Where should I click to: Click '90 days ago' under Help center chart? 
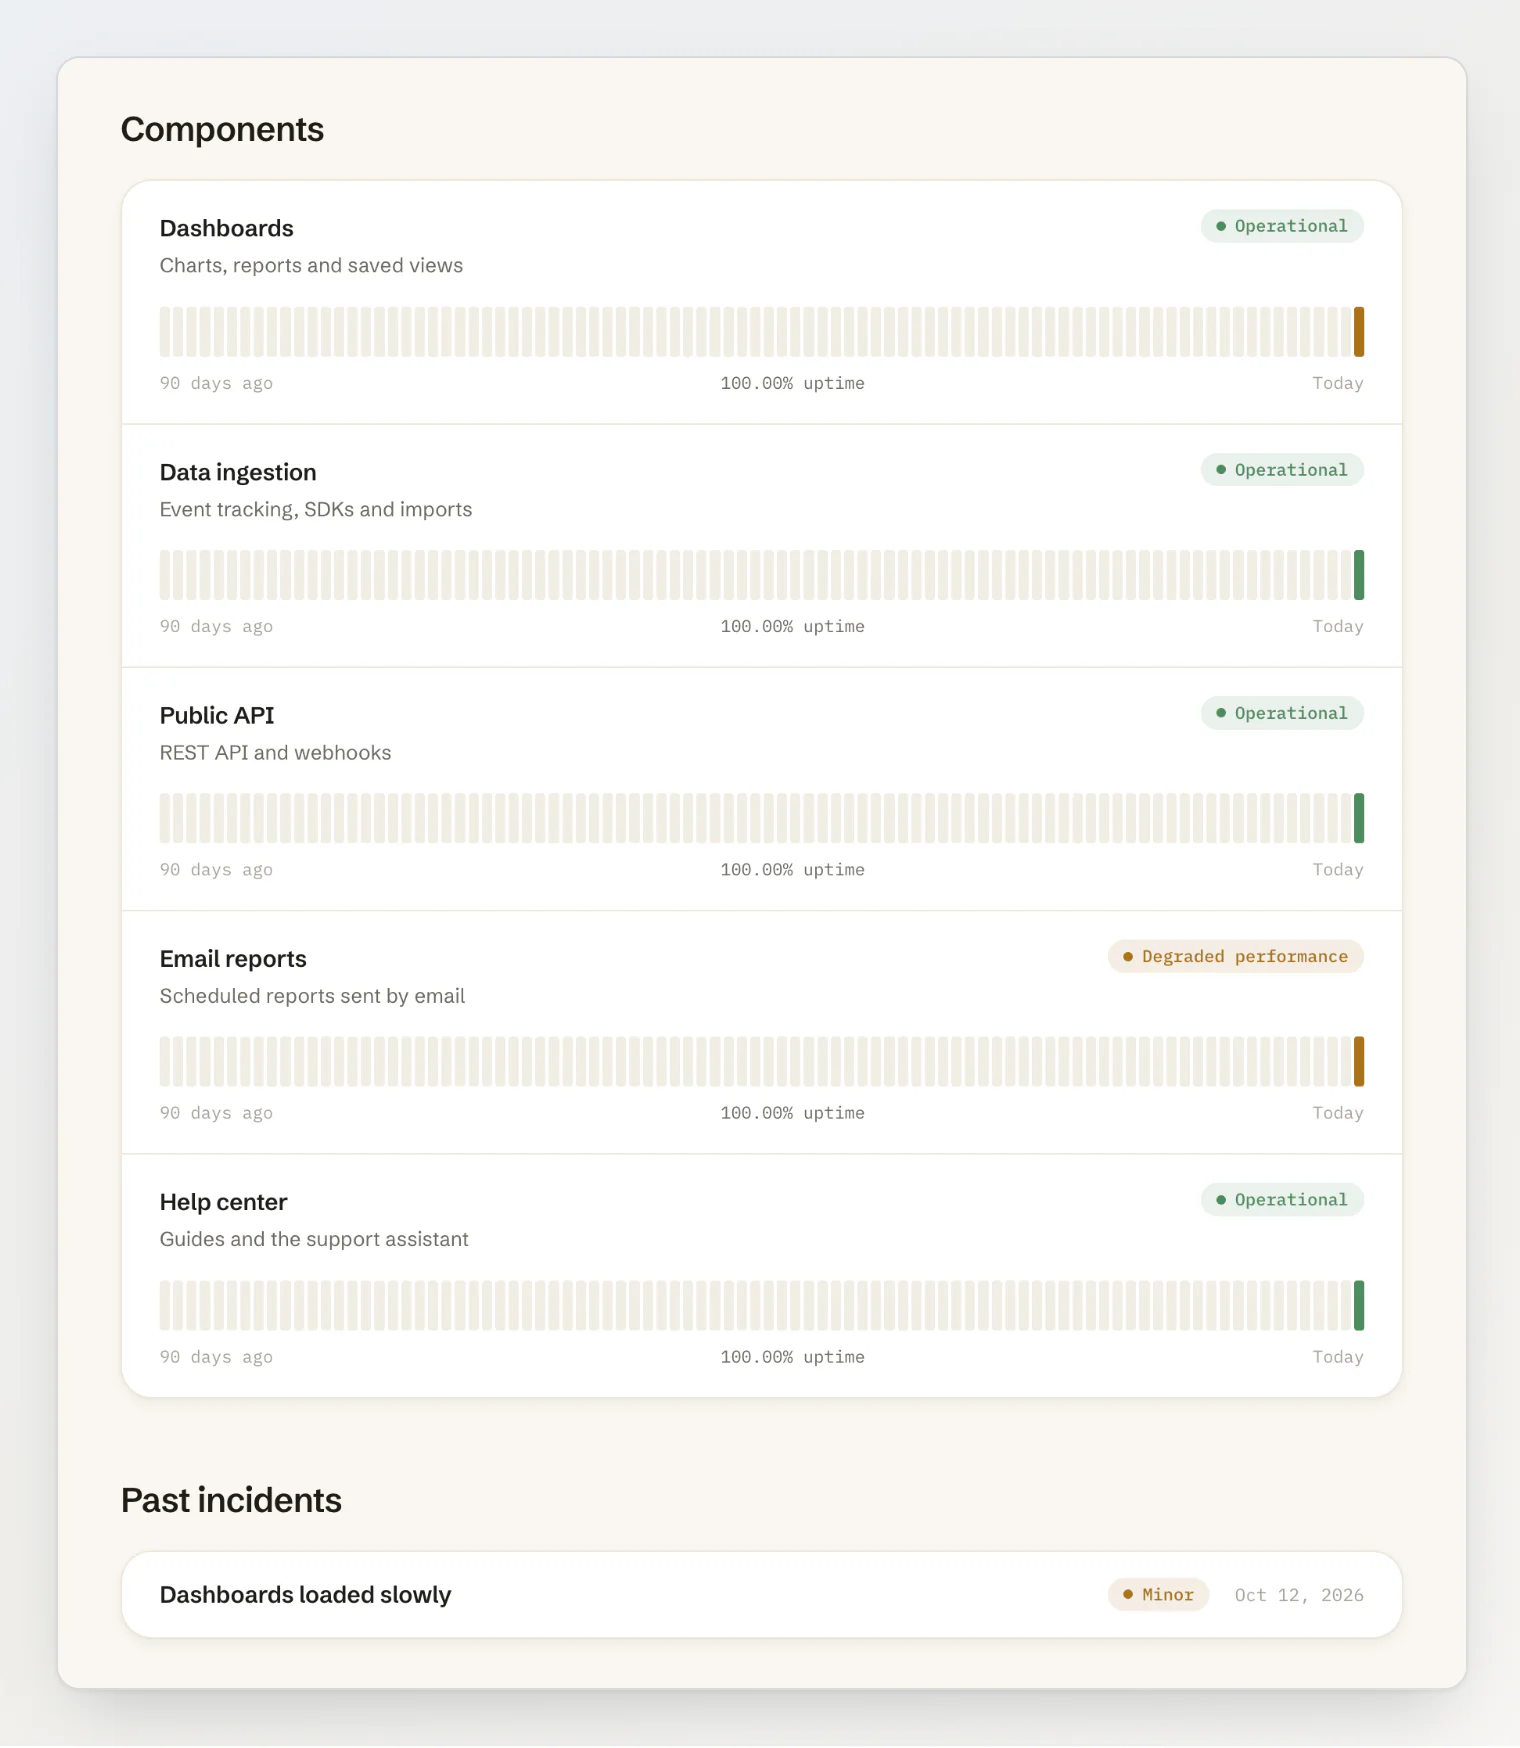[216, 1357]
